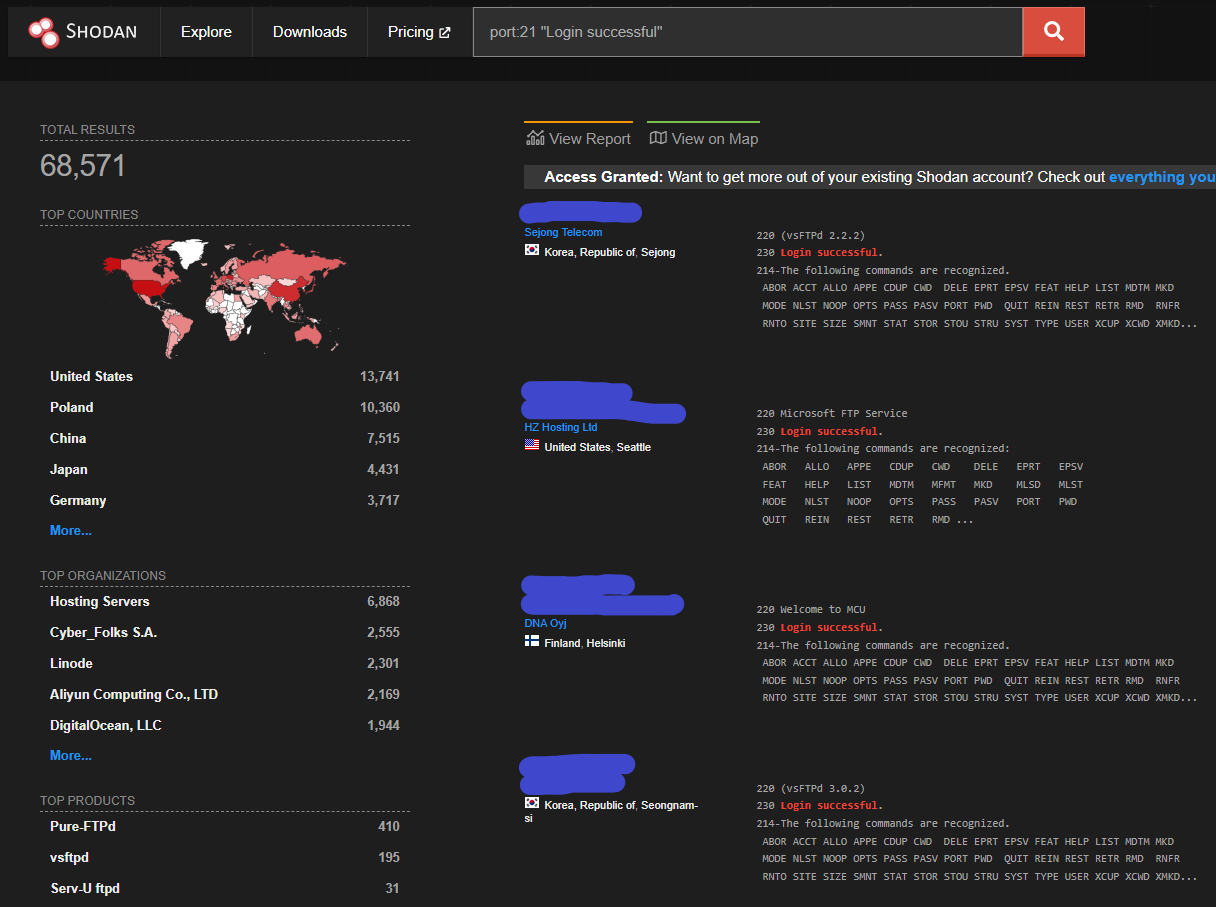Filter by Hosting Servers organization

tap(100, 601)
